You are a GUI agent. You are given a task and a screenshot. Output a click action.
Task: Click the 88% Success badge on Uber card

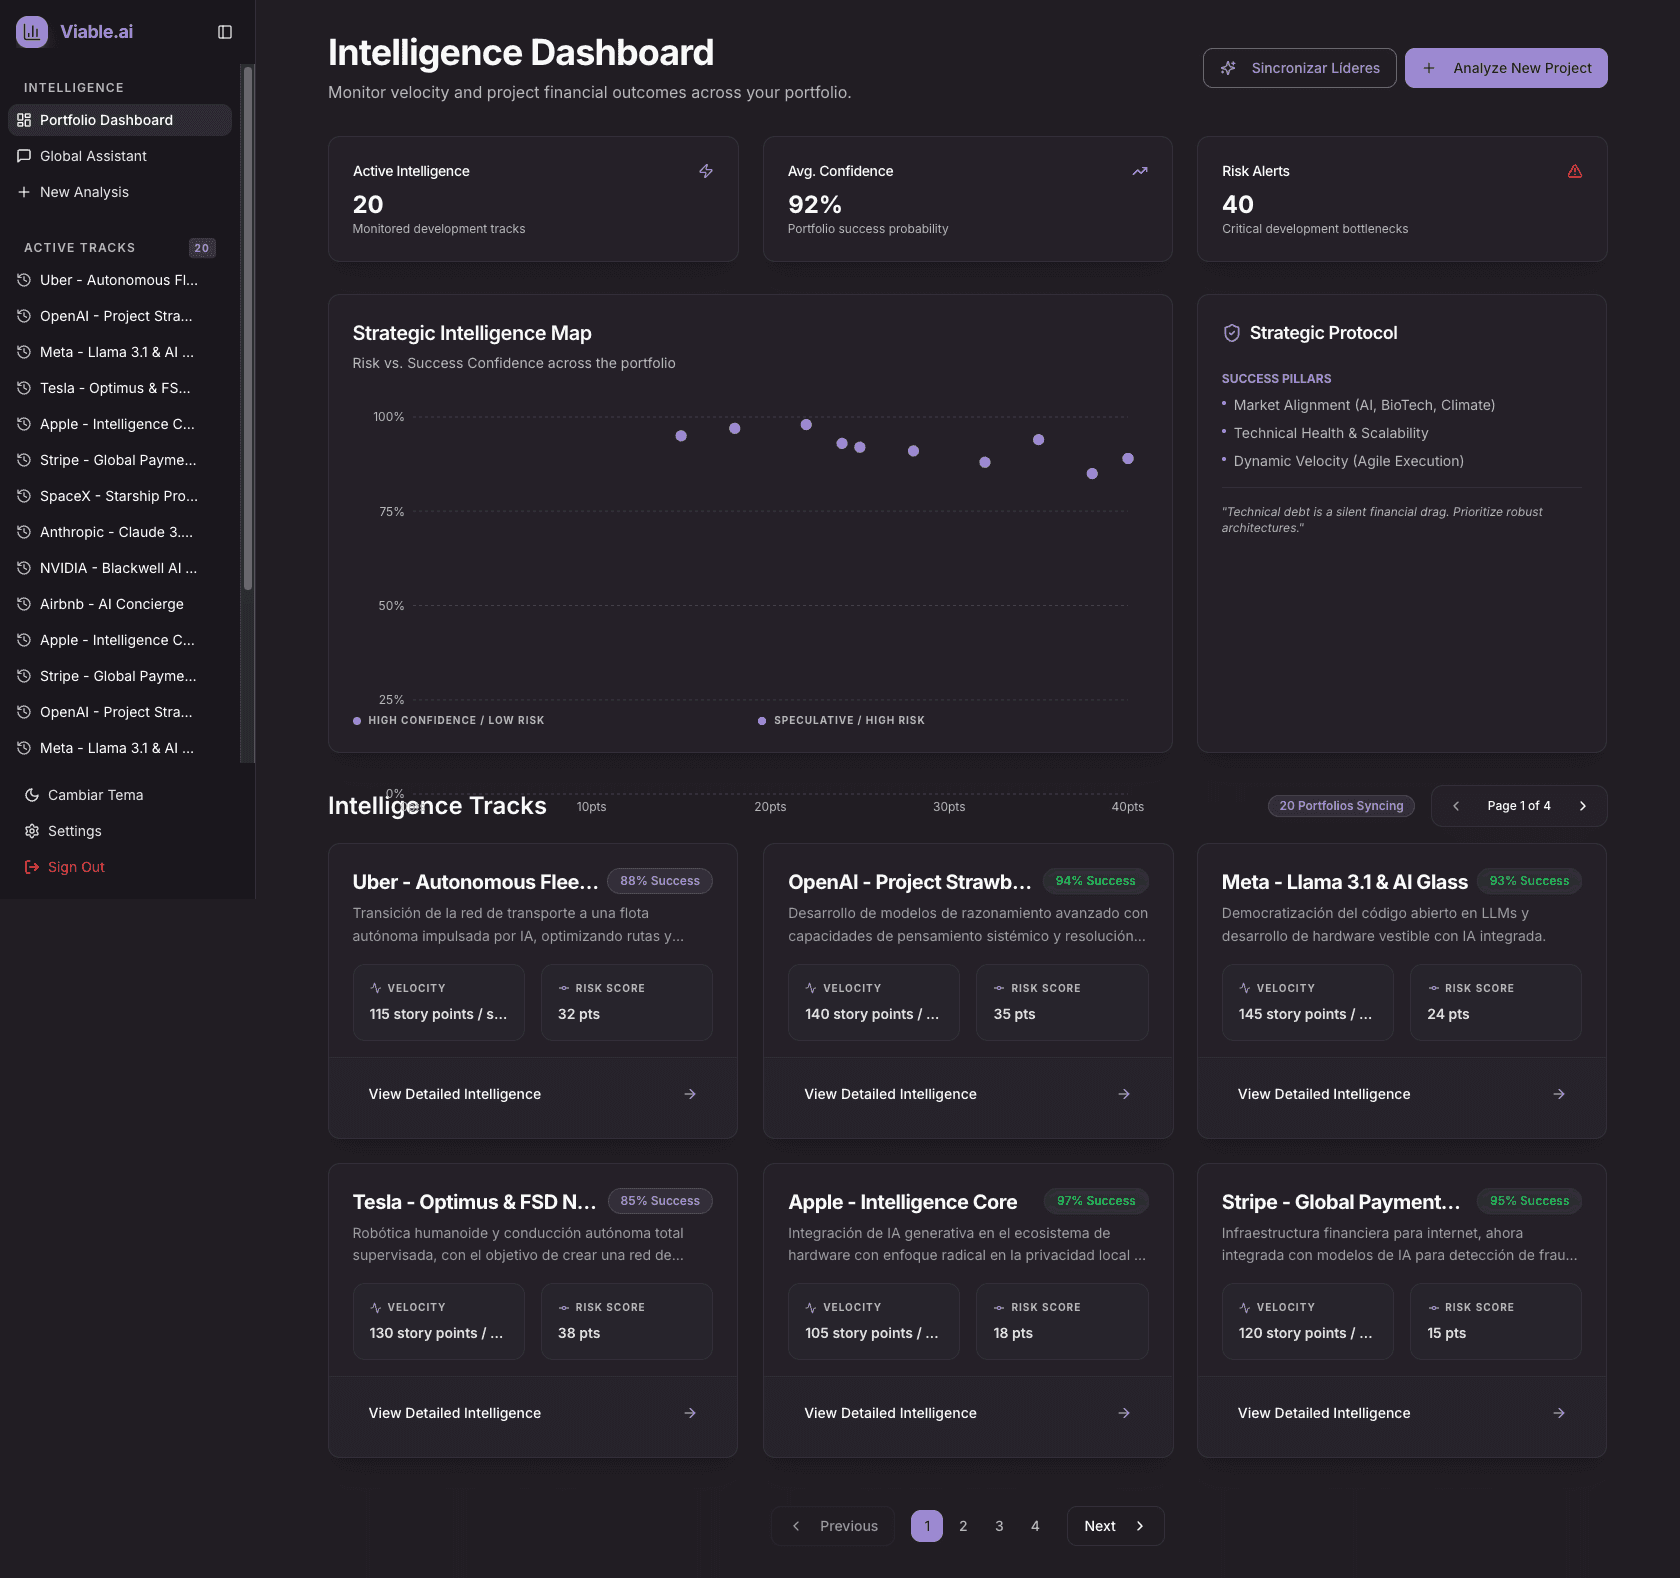click(660, 881)
